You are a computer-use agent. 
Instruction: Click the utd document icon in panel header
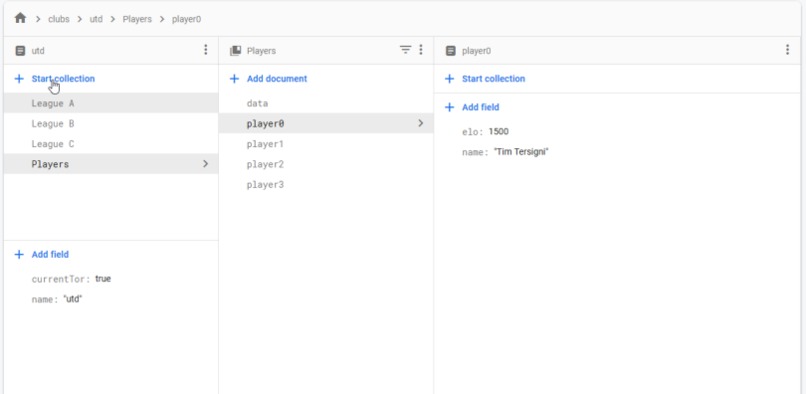pyautogui.click(x=20, y=50)
